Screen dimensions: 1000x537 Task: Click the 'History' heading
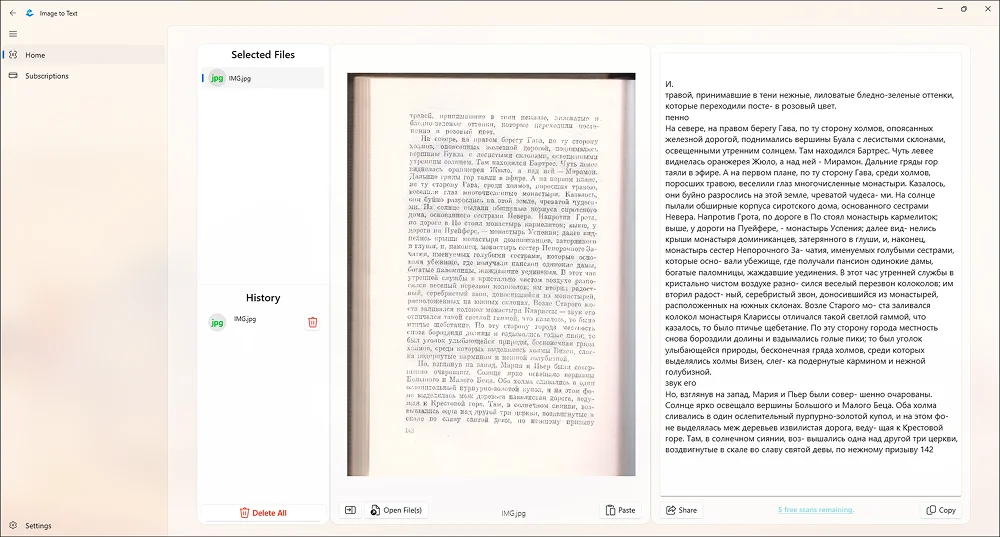[263, 298]
